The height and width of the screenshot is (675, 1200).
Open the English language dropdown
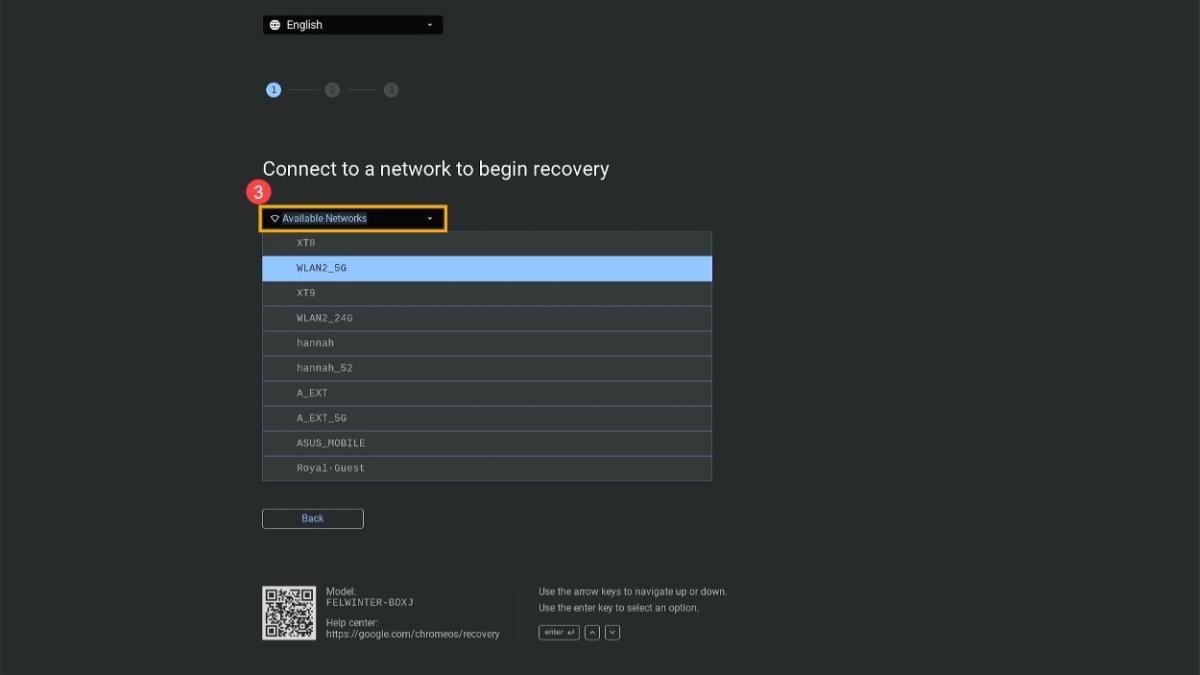[x=352, y=25]
